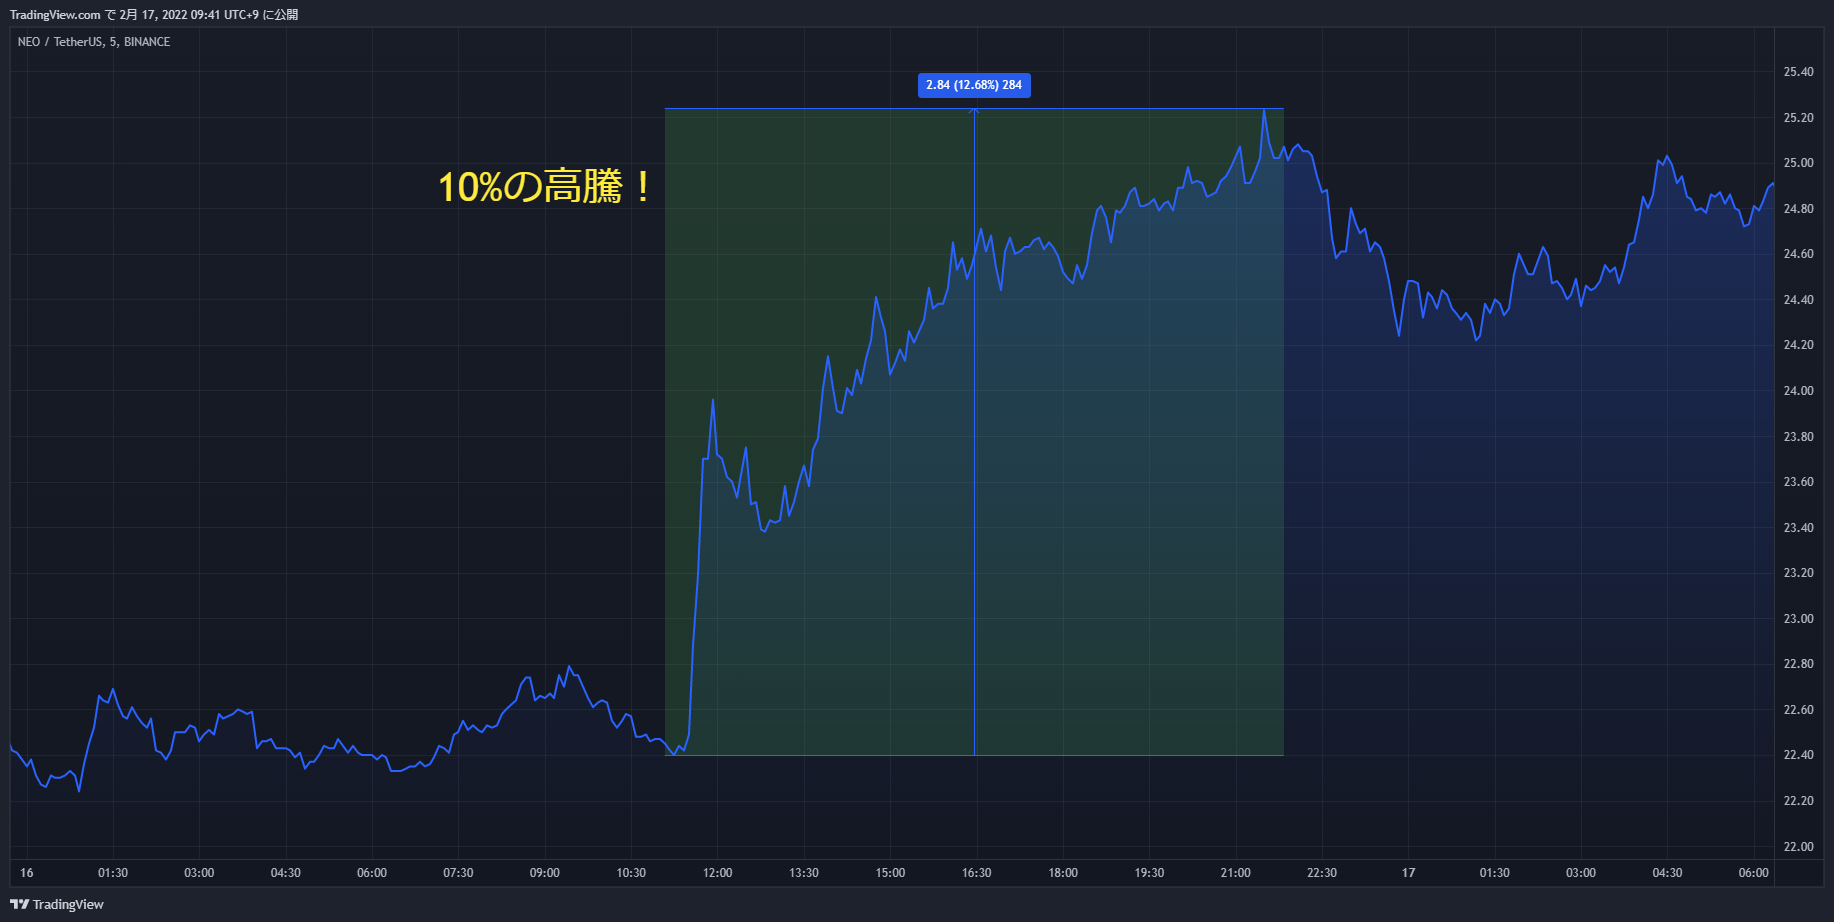1834x922 pixels.
Task: Click the first 03:00 time axis label
Action: [x=199, y=873]
